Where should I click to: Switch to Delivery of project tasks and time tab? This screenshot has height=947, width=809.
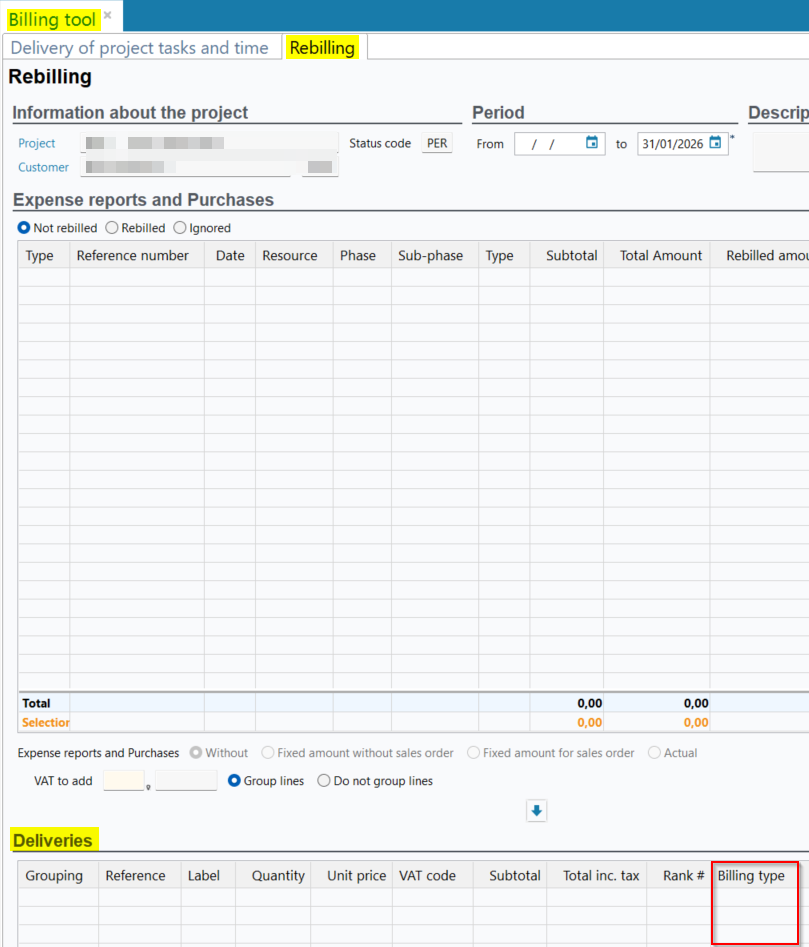pyautogui.click(x=139, y=48)
